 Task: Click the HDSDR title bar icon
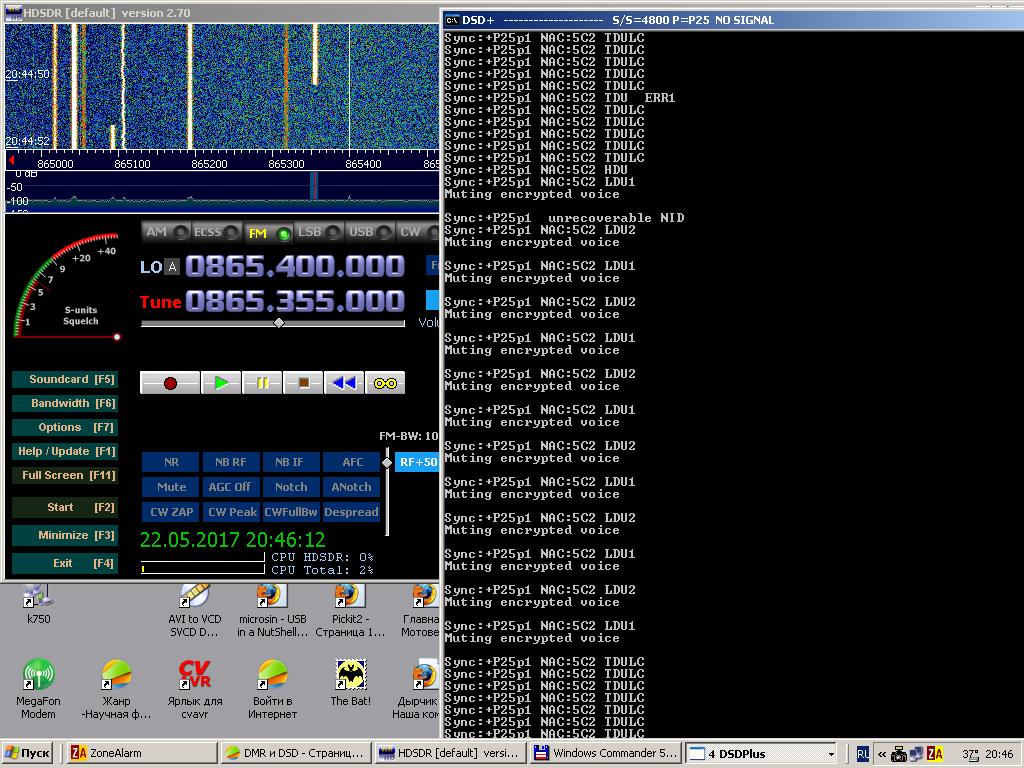(13, 12)
